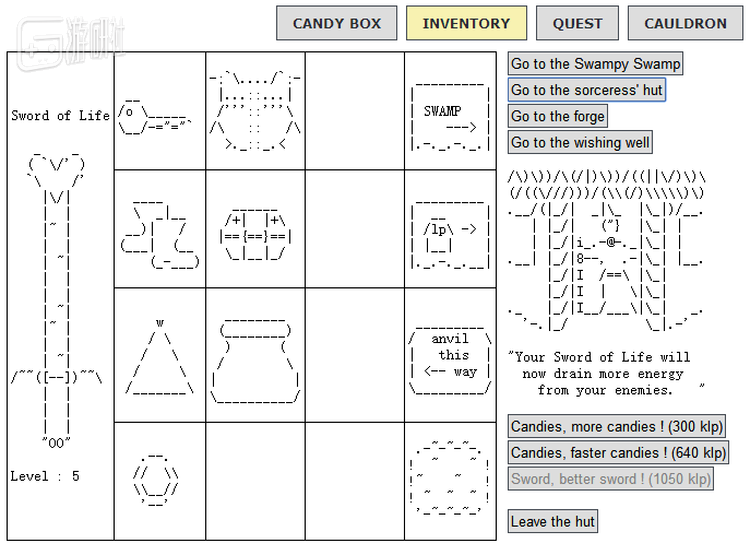The width and height of the screenshot is (750, 555).
Task: Go to the Swampy Swamp
Action: click(595, 64)
